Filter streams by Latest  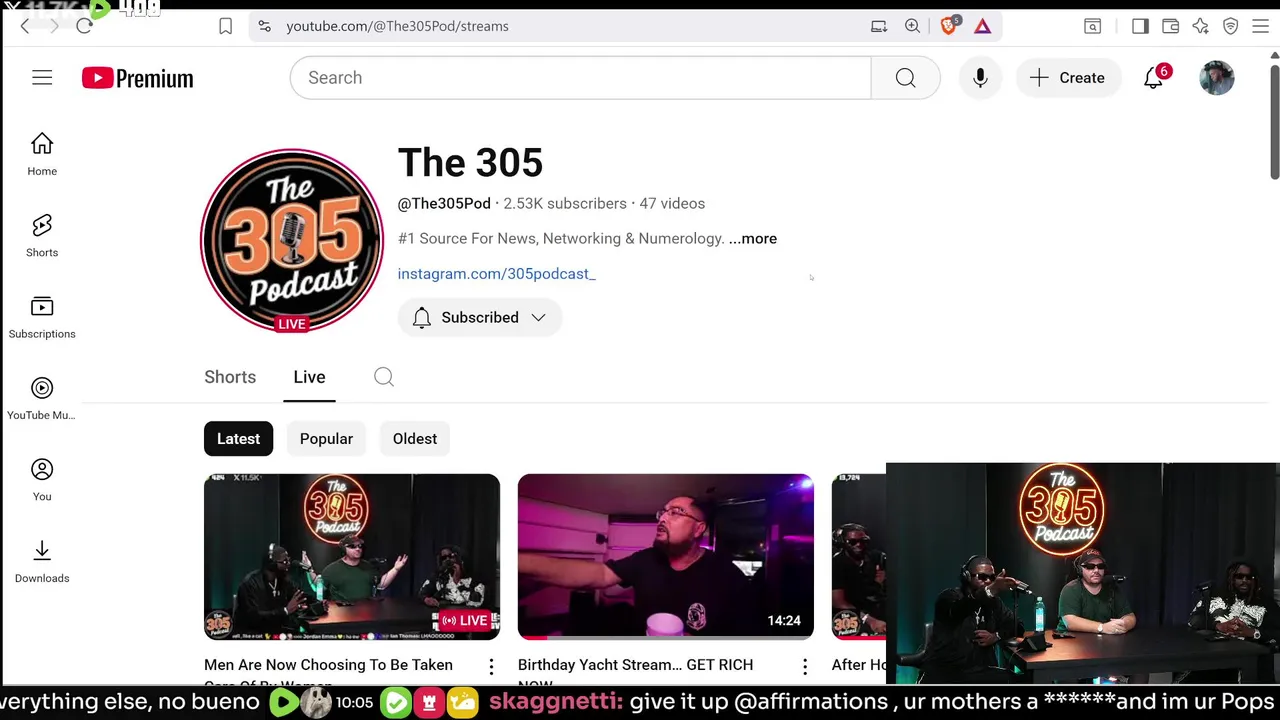[238, 439]
